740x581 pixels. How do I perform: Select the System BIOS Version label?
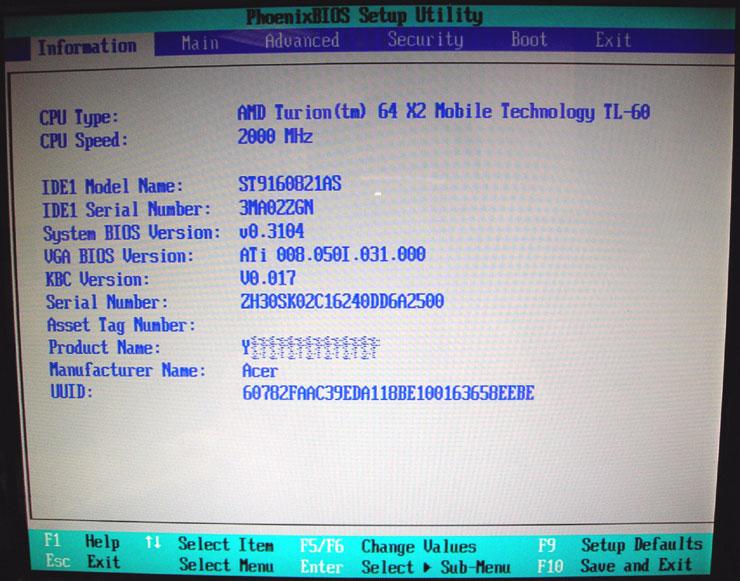click(132, 233)
